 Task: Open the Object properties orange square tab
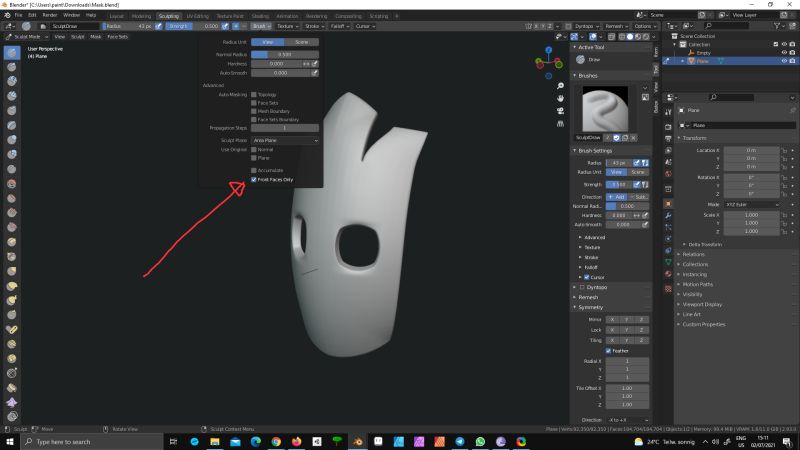668,204
